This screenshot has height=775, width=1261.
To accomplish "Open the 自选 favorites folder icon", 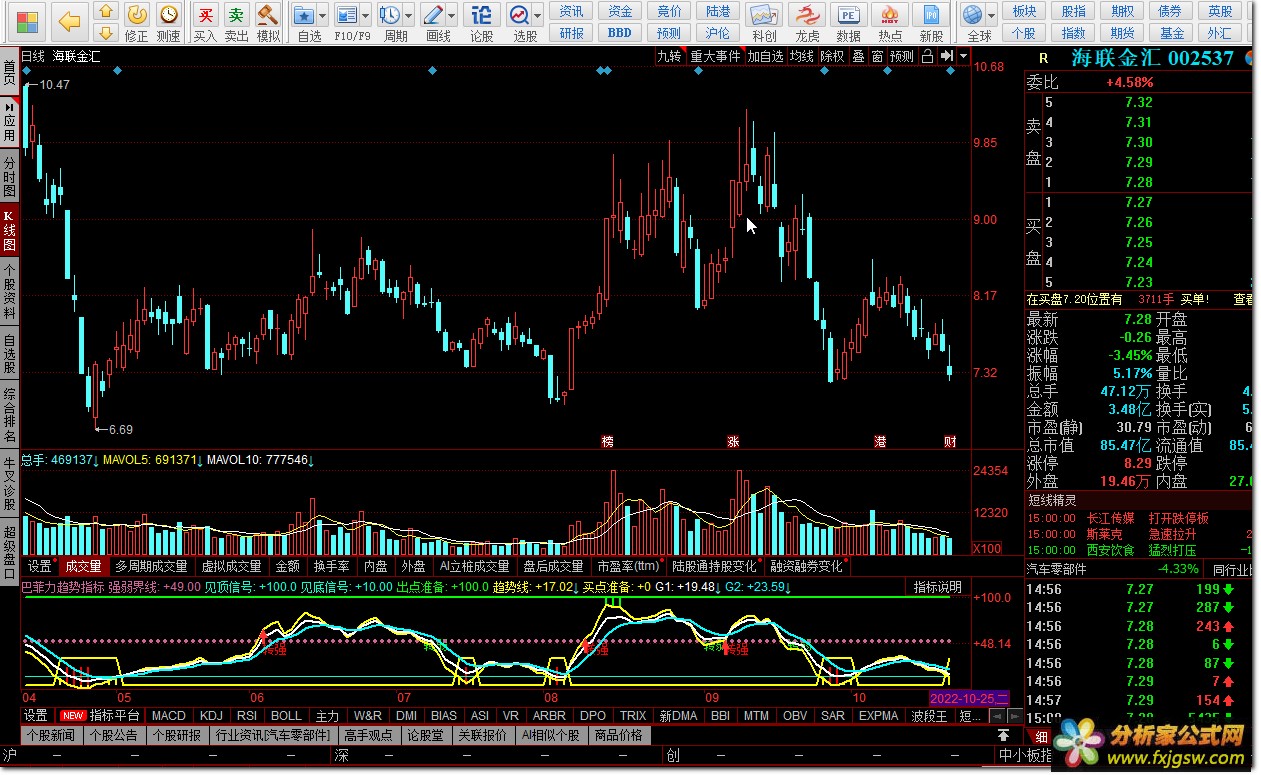I will point(304,15).
